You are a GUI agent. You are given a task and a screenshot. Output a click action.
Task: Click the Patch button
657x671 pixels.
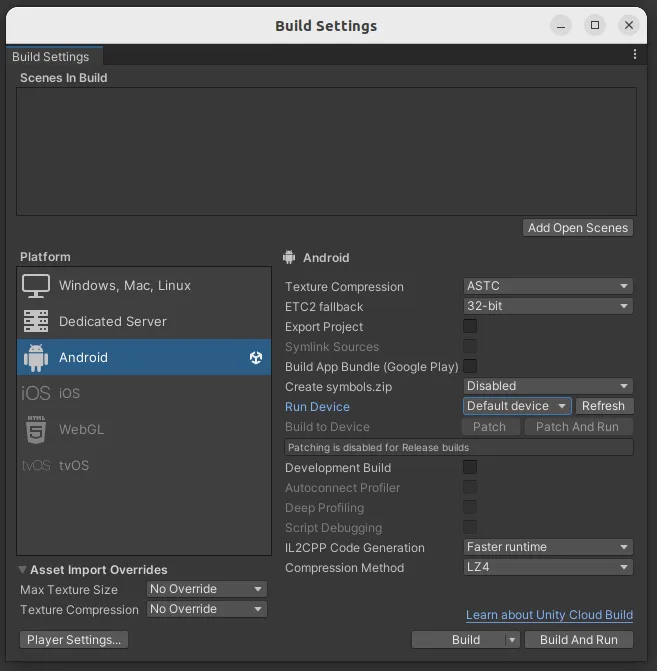point(490,427)
